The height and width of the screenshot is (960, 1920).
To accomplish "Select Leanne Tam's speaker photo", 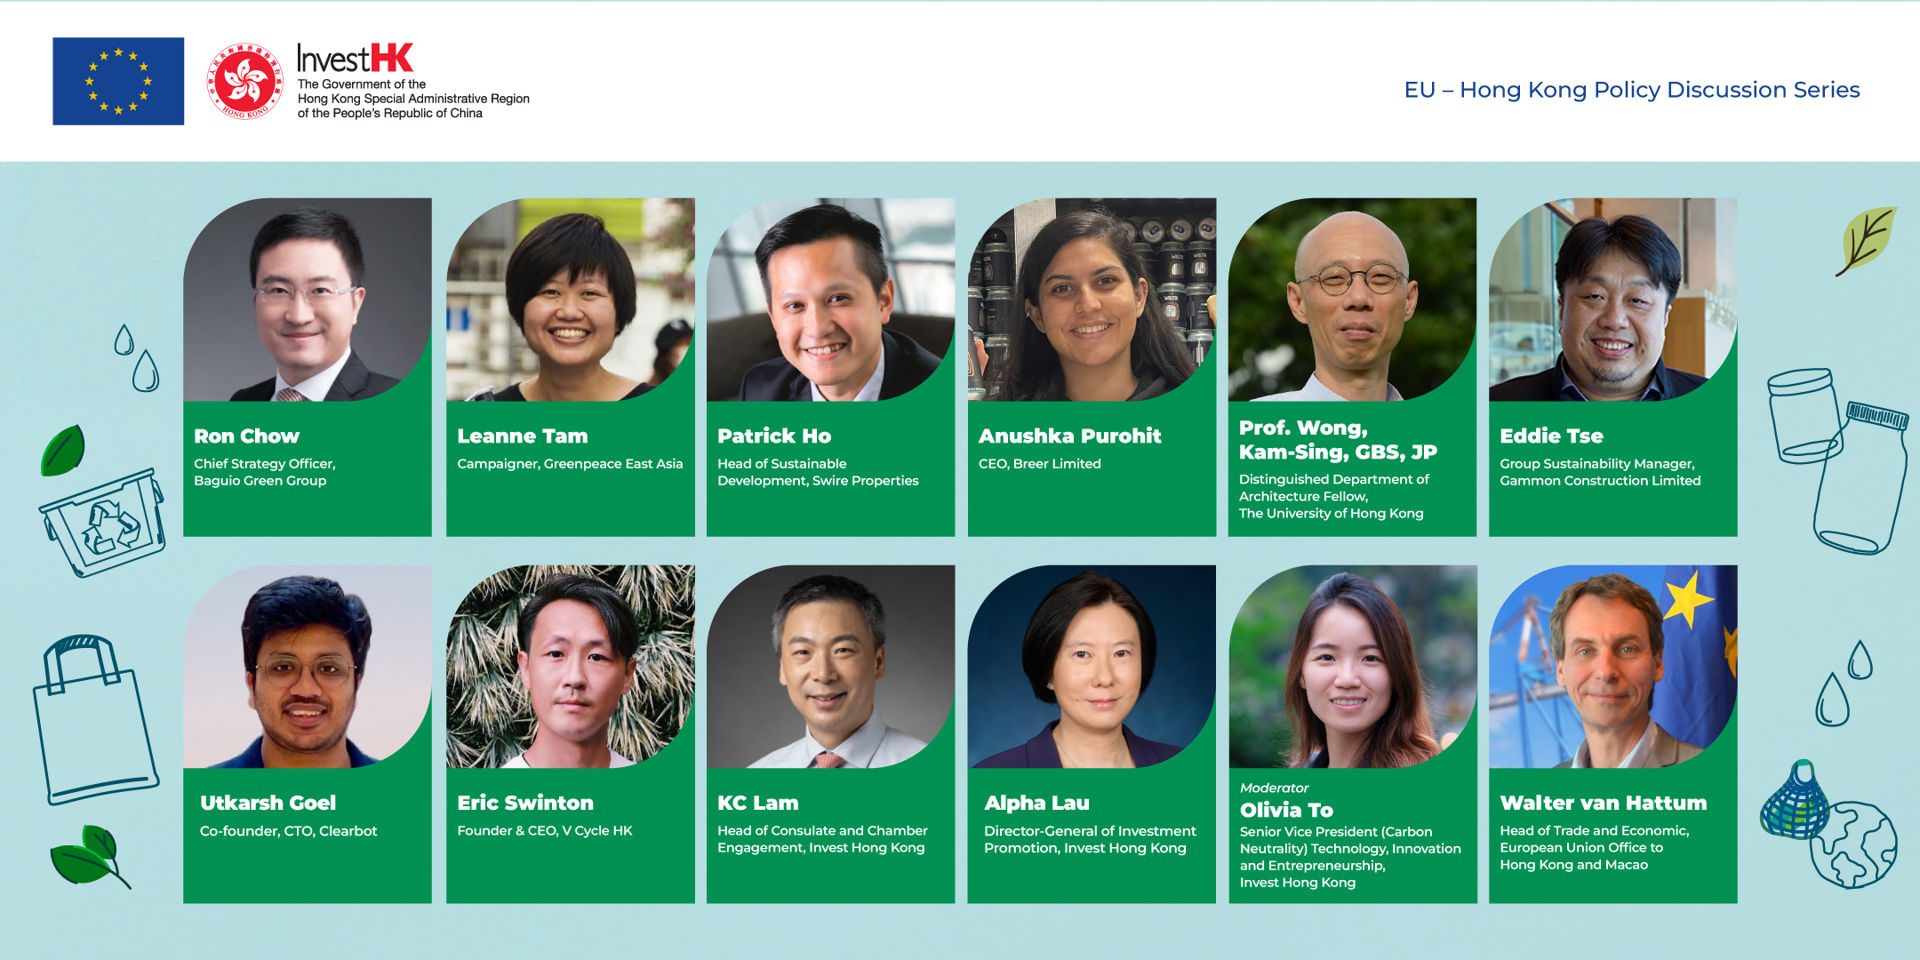I will point(570,300).
